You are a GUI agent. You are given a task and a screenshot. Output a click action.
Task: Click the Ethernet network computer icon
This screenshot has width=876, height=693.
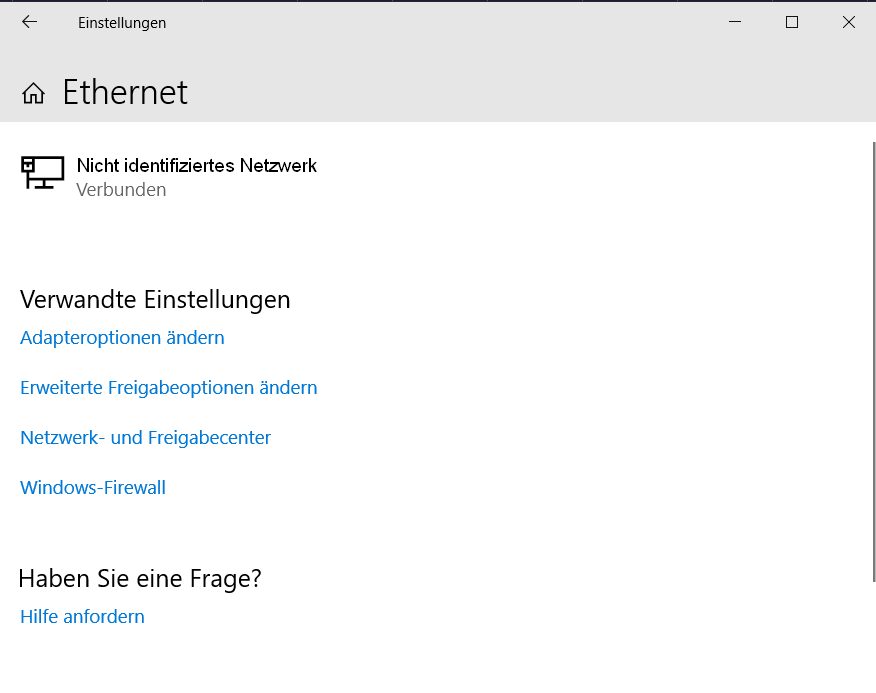point(42,173)
